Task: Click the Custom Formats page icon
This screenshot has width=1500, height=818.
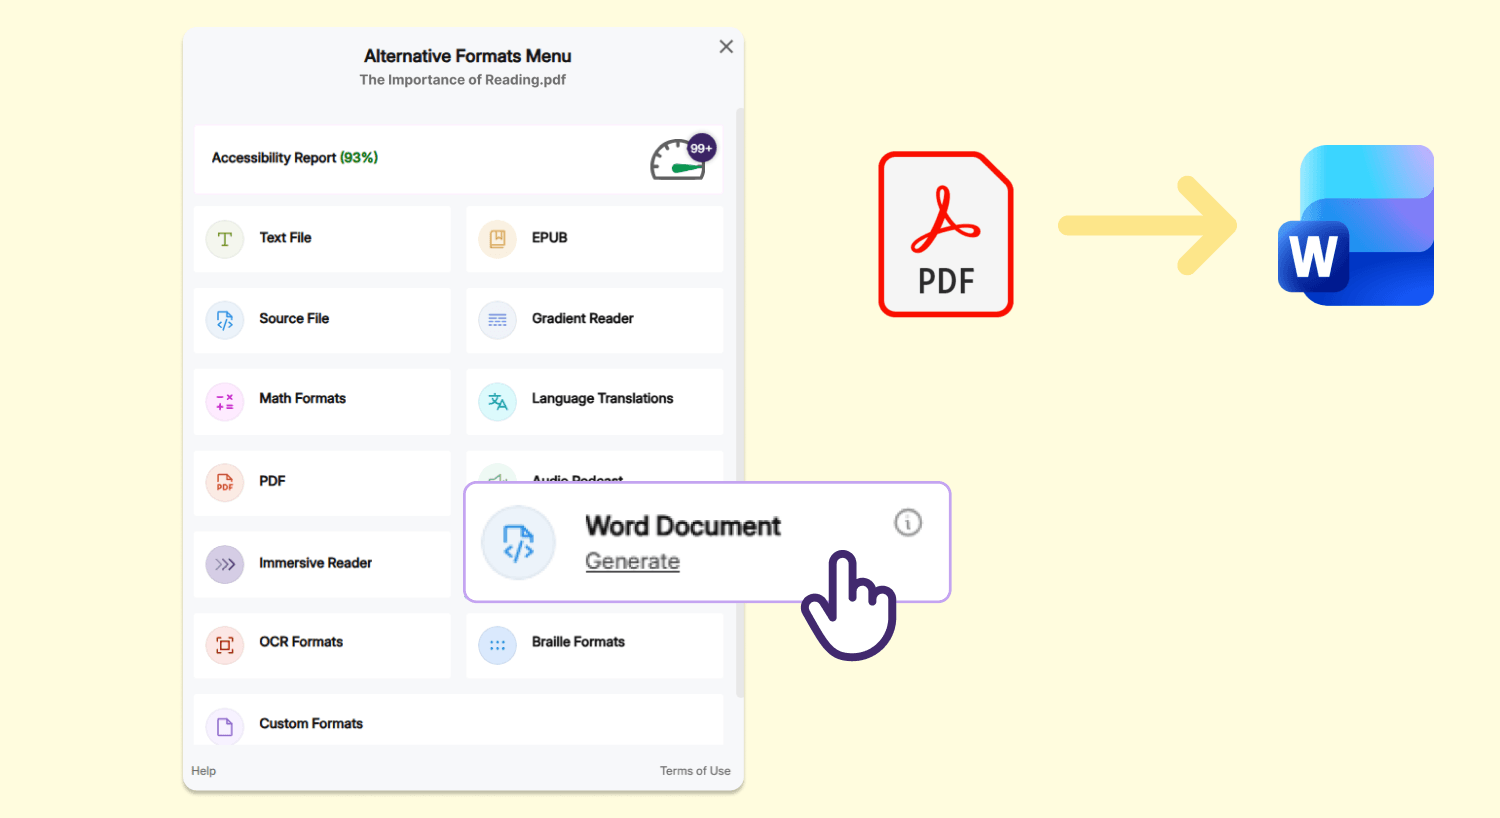Action: pos(225,727)
